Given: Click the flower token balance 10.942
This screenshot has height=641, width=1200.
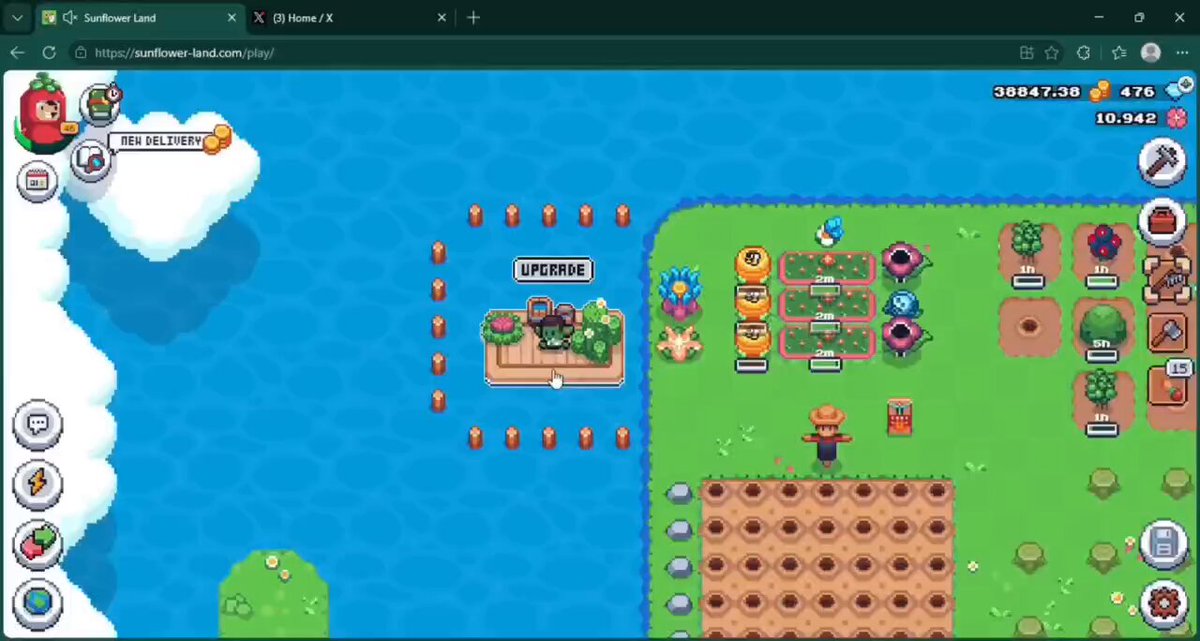Looking at the screenshot, I should click(x=1125, y=118).
